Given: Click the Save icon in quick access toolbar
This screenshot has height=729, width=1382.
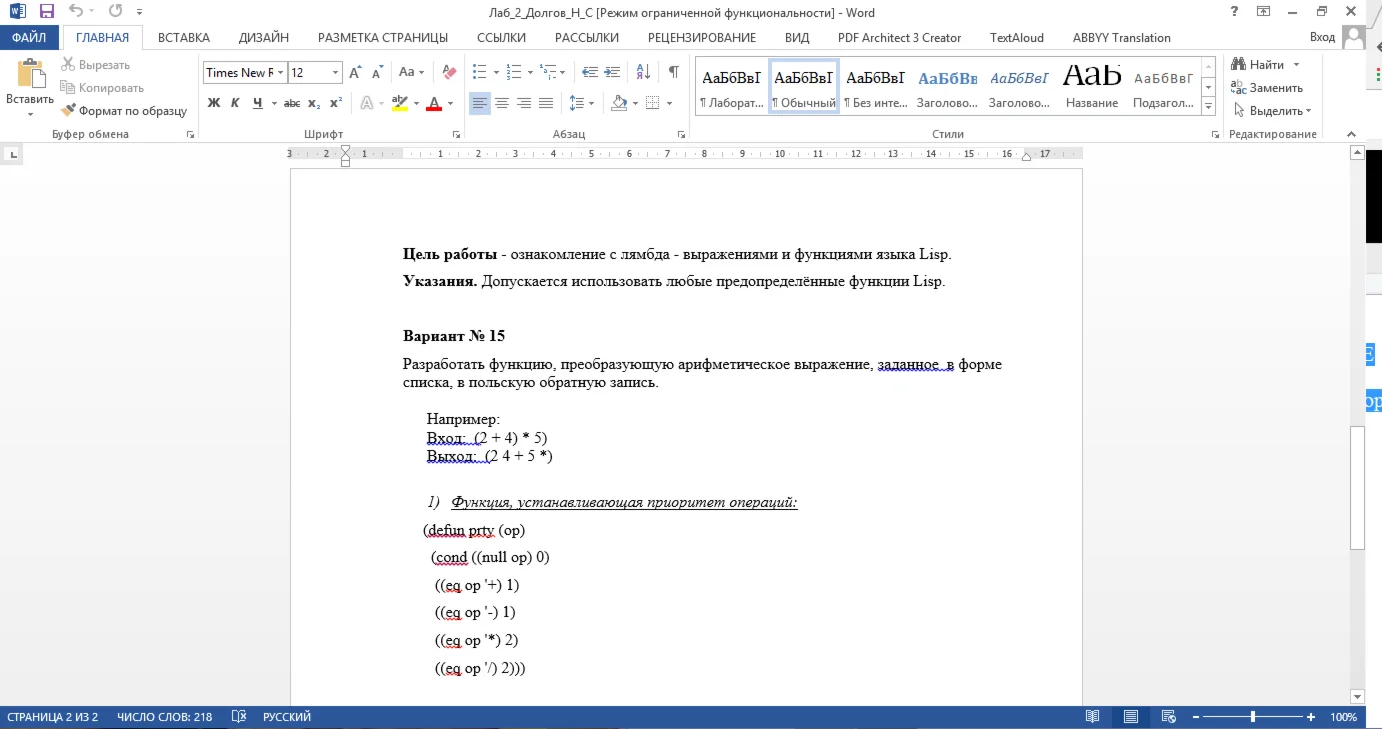Looking at the screenshot, I should coord(47,12).
